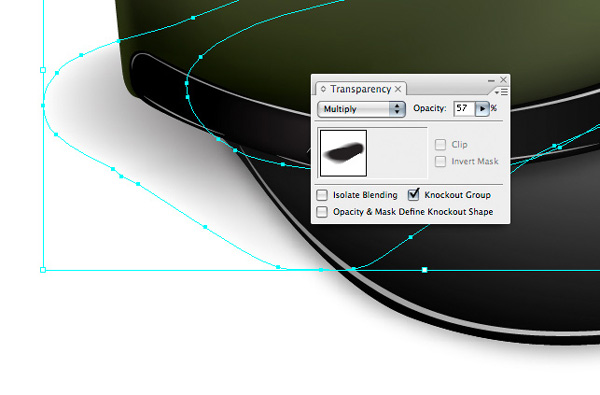Open the Opacity slider arrow popup
The height and width of the screenshot is (395, 600).
click(482, 109)
